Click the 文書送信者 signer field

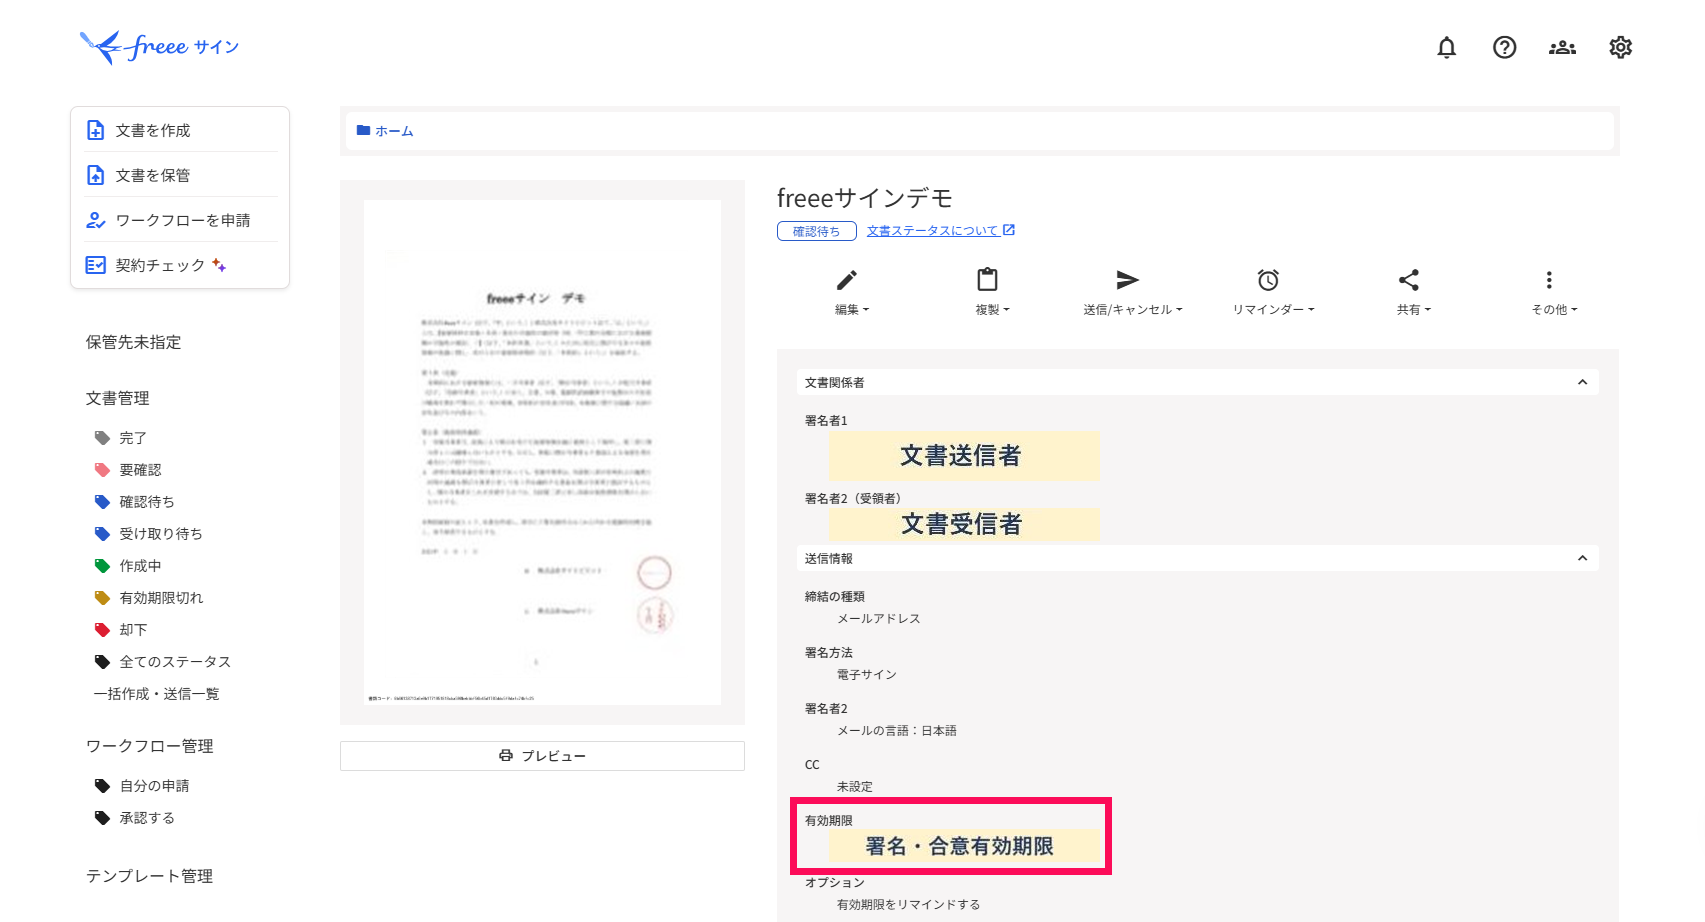pyautogui.click(x=964, y=456)
